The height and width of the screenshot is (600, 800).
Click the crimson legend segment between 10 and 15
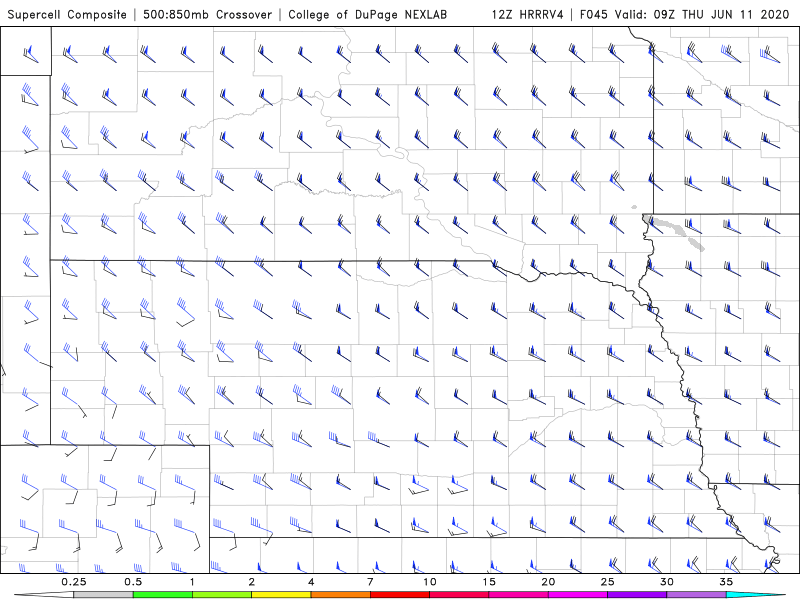coord(459,595)
